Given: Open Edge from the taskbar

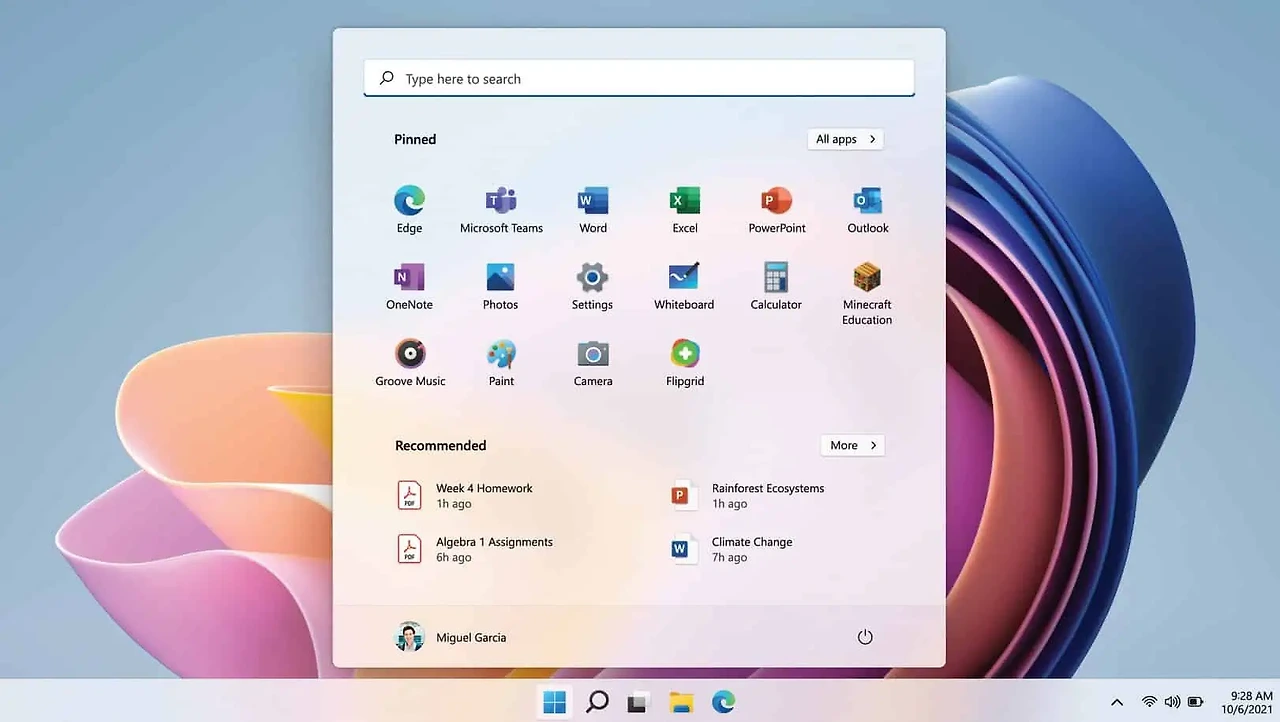Looking at the screenshot, I should pyautogui.click(x=723, y=702).
